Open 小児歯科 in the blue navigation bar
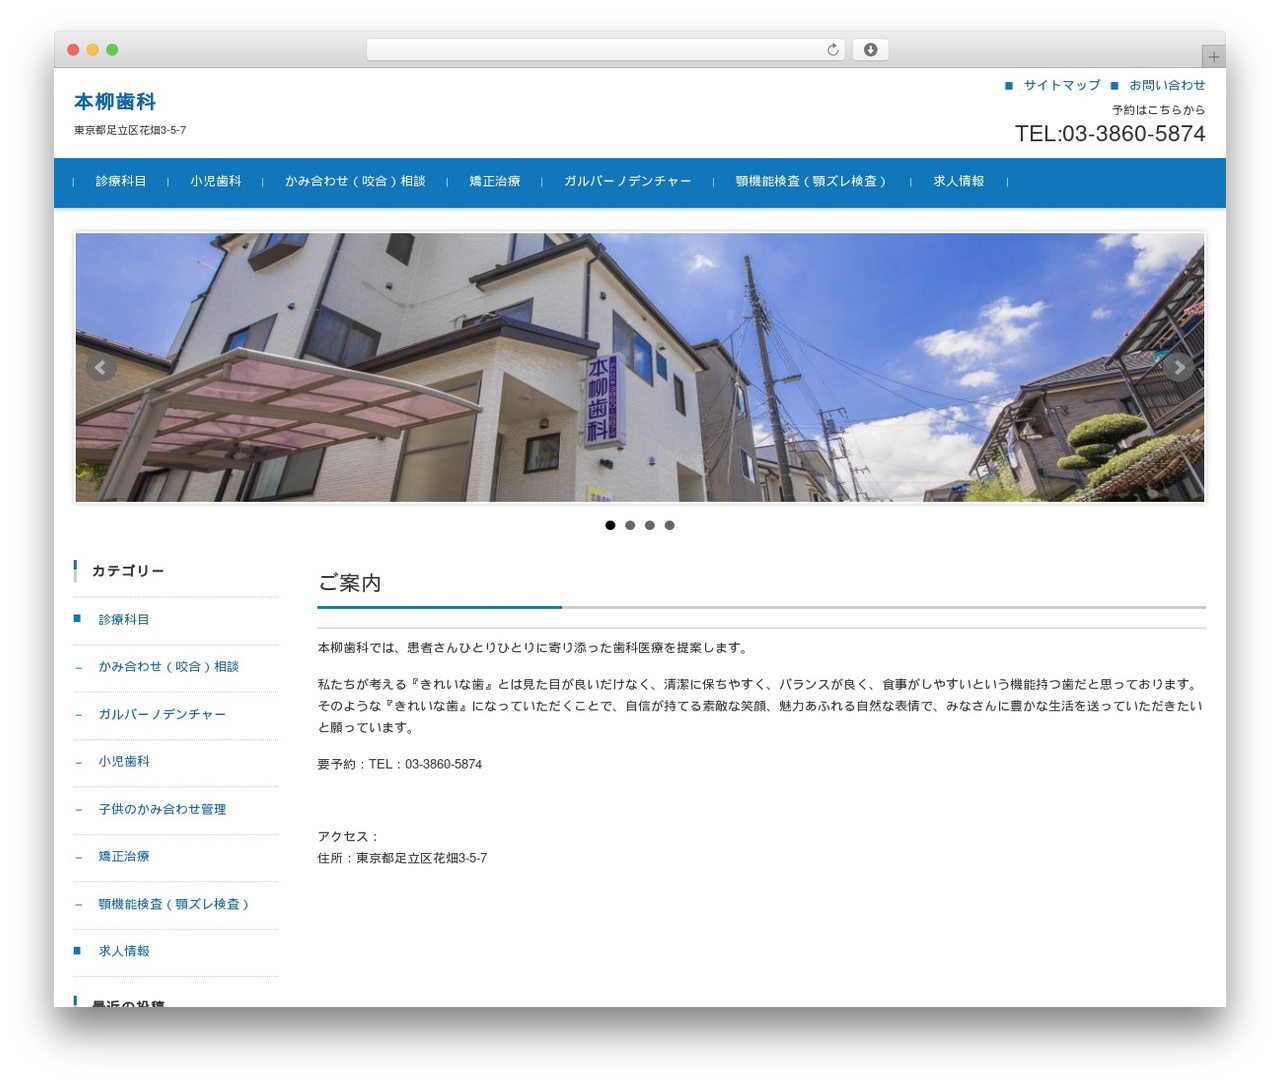1280x1084 pixels. [x=216, y=181]
